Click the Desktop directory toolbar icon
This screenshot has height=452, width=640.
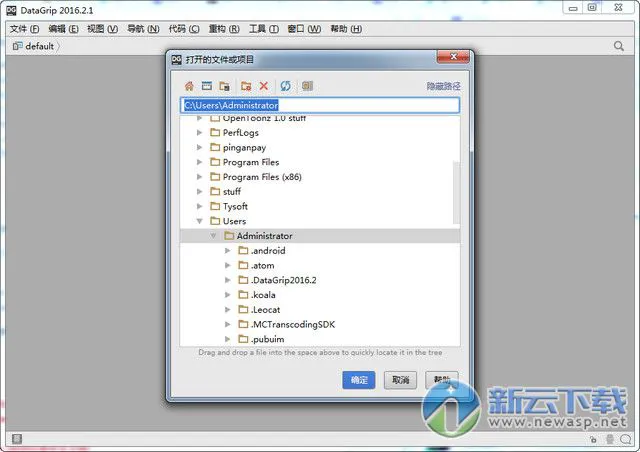[x=207, y=86]
